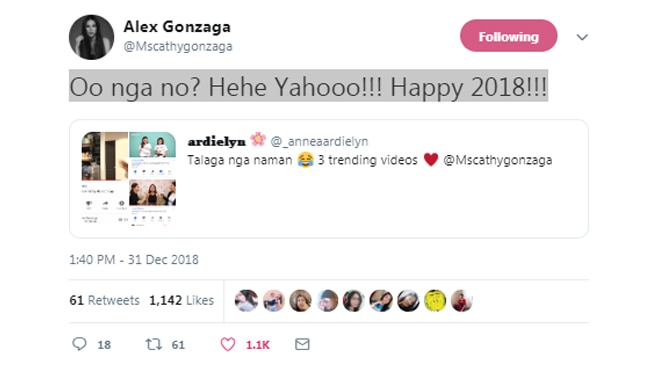Click the heart like icon
The image size is (660, 368).
[228, 344]
